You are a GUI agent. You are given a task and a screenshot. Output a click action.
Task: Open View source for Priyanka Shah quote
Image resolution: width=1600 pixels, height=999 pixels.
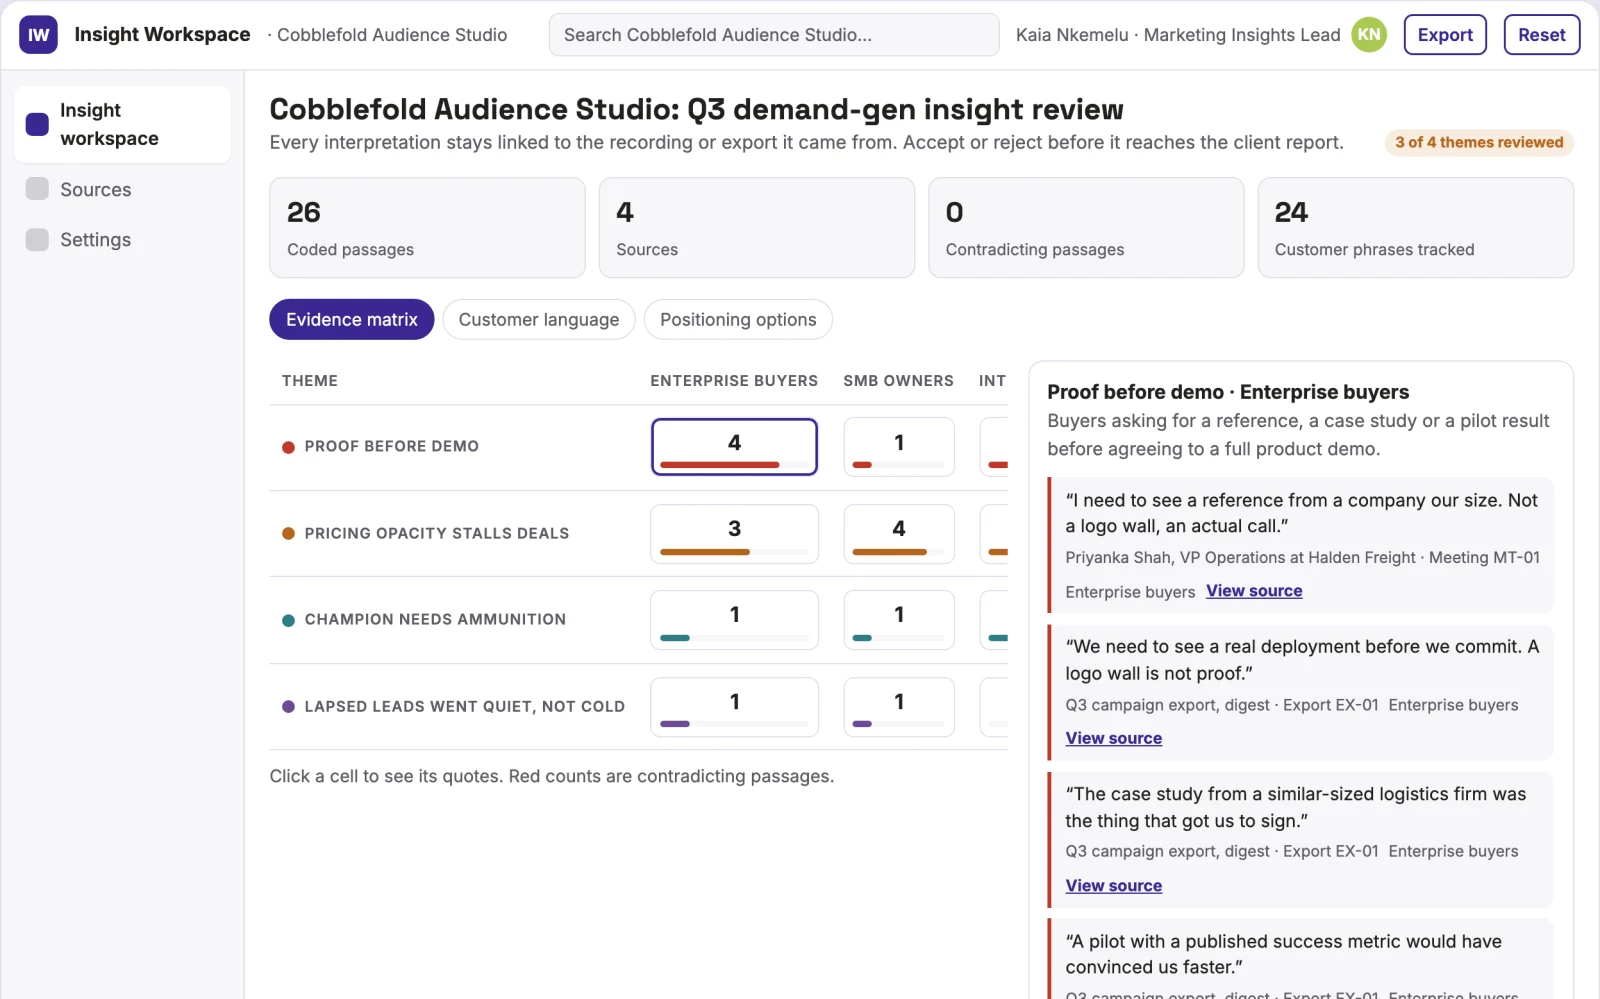[1254, 591]
